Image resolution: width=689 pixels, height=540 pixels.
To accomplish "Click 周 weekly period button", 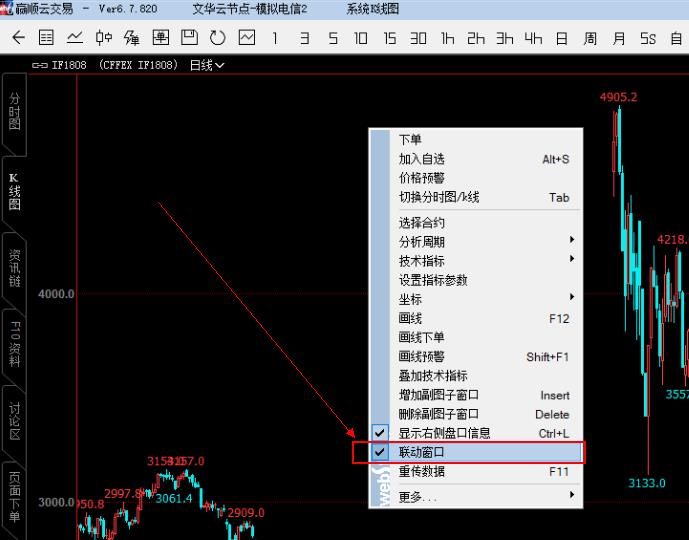I will 591,38.
